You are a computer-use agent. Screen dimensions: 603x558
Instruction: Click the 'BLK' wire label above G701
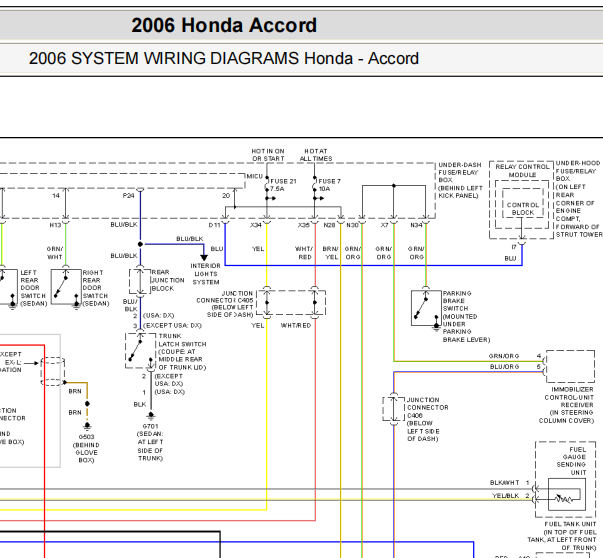(140, 404)
